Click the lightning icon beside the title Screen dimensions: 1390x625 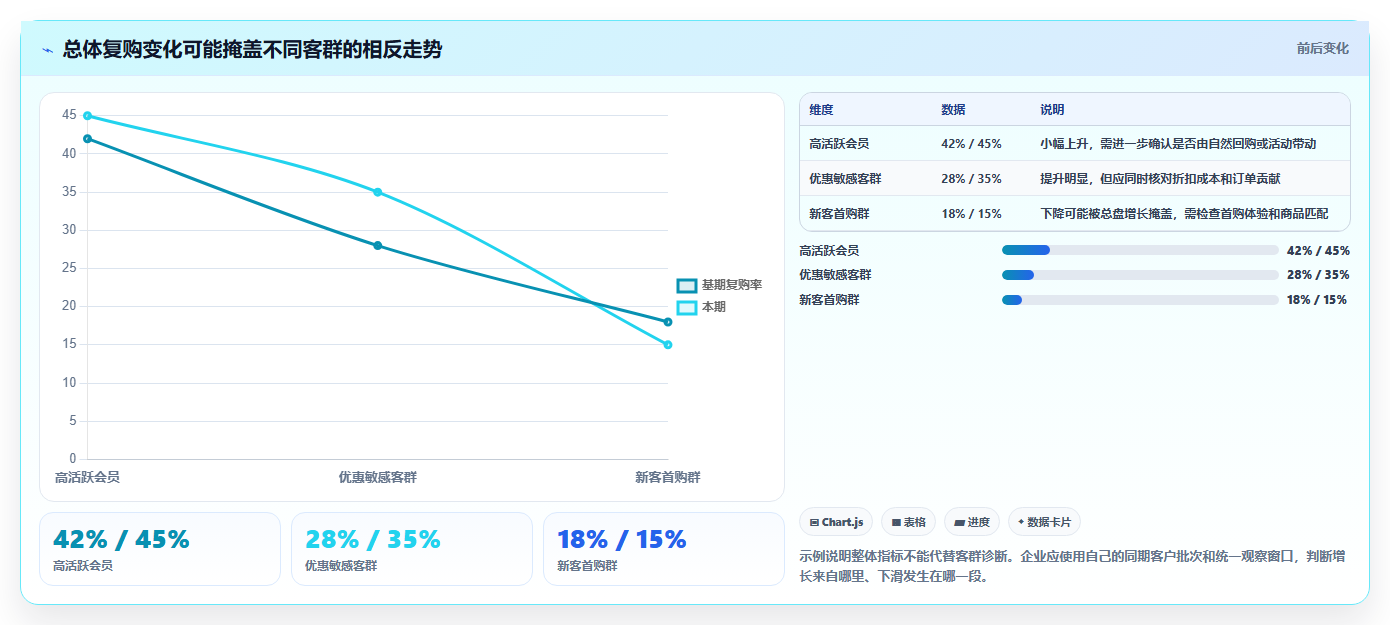point(47,50)
